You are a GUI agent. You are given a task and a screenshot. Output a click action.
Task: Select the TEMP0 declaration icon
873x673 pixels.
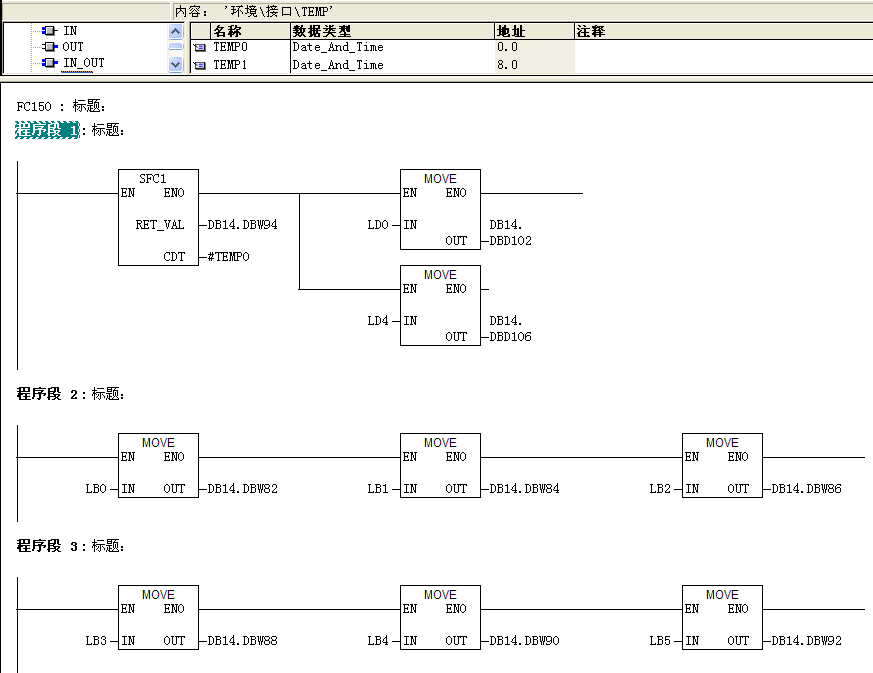(200, 46)
